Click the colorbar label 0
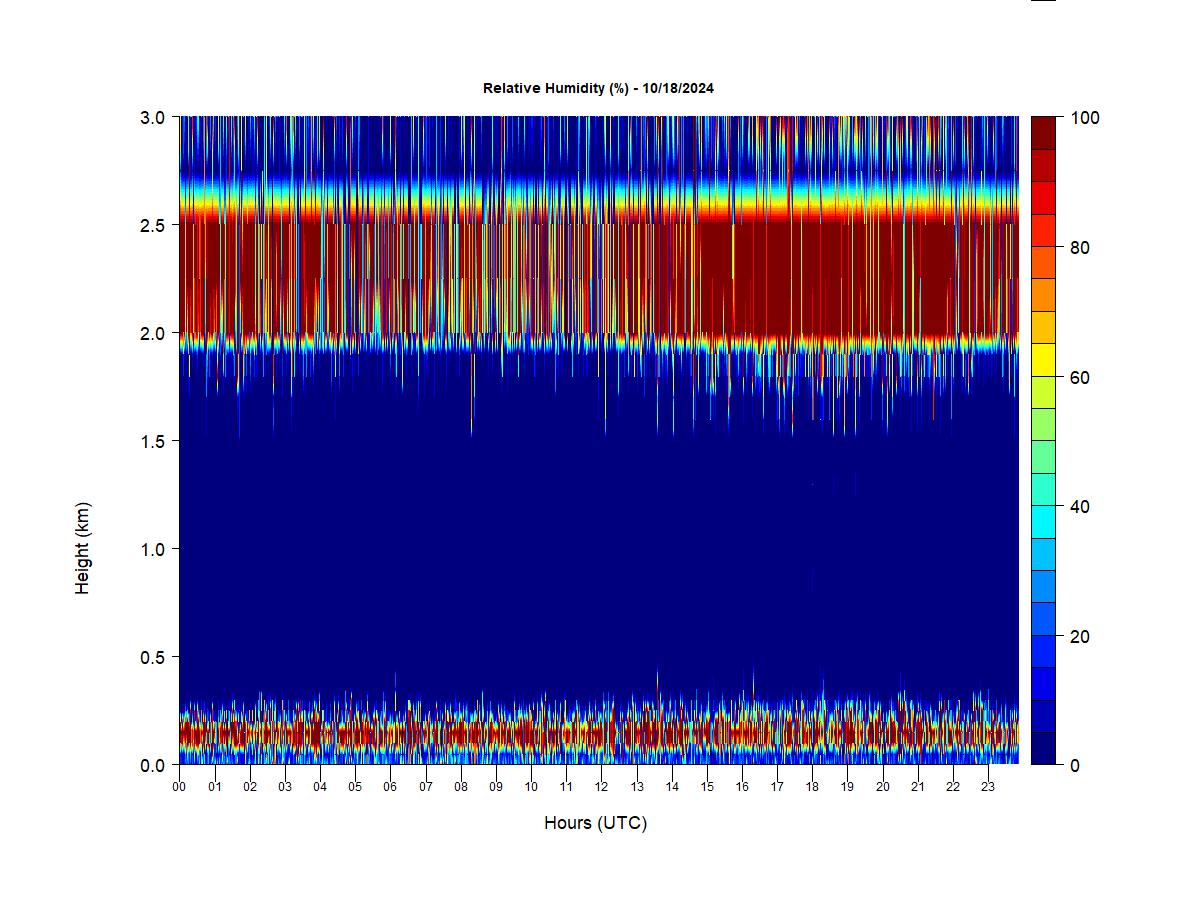1200x900 pixels. click(1074, 766)
